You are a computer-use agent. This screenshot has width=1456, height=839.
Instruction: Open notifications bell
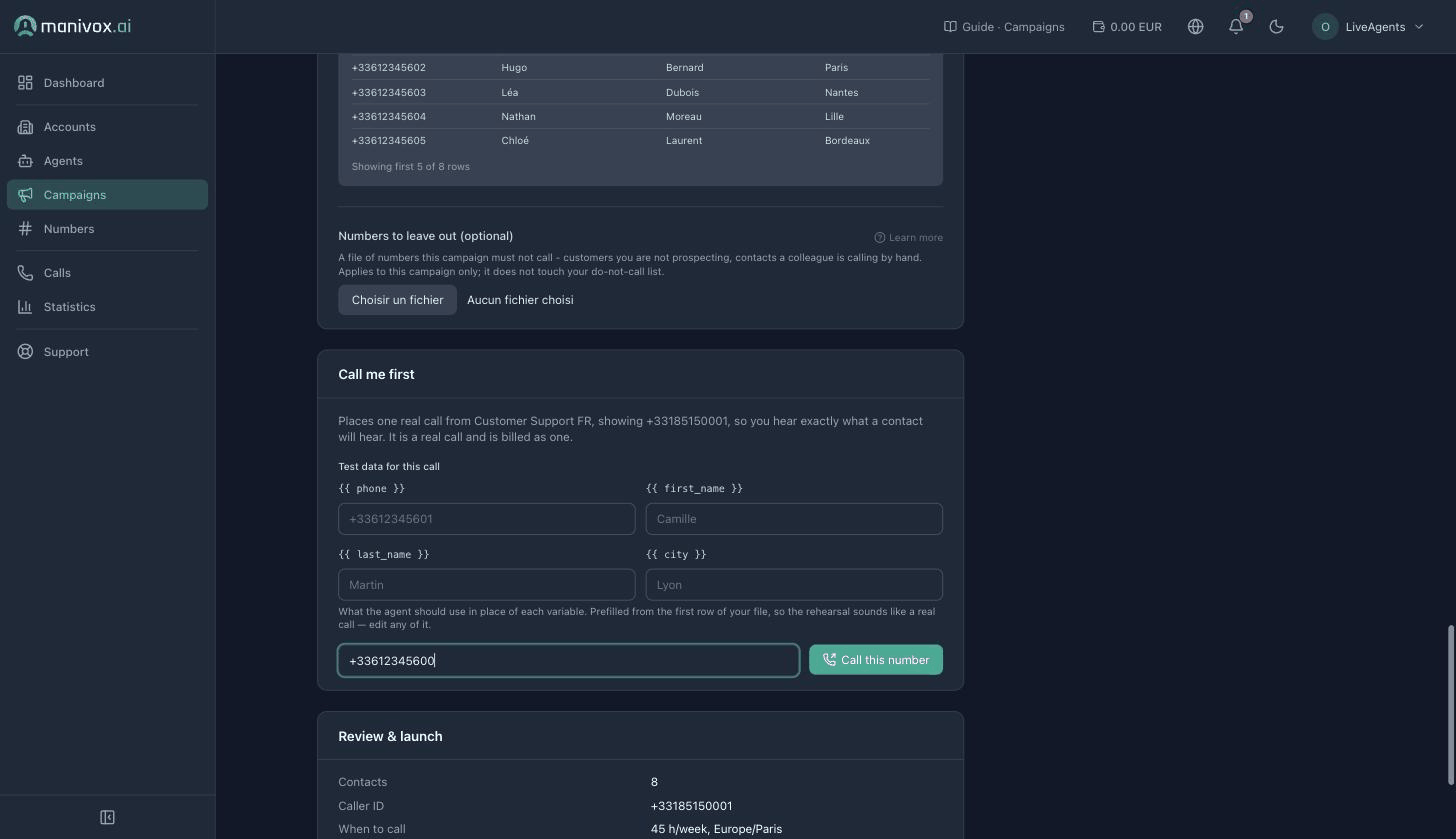pos(1236,27)
